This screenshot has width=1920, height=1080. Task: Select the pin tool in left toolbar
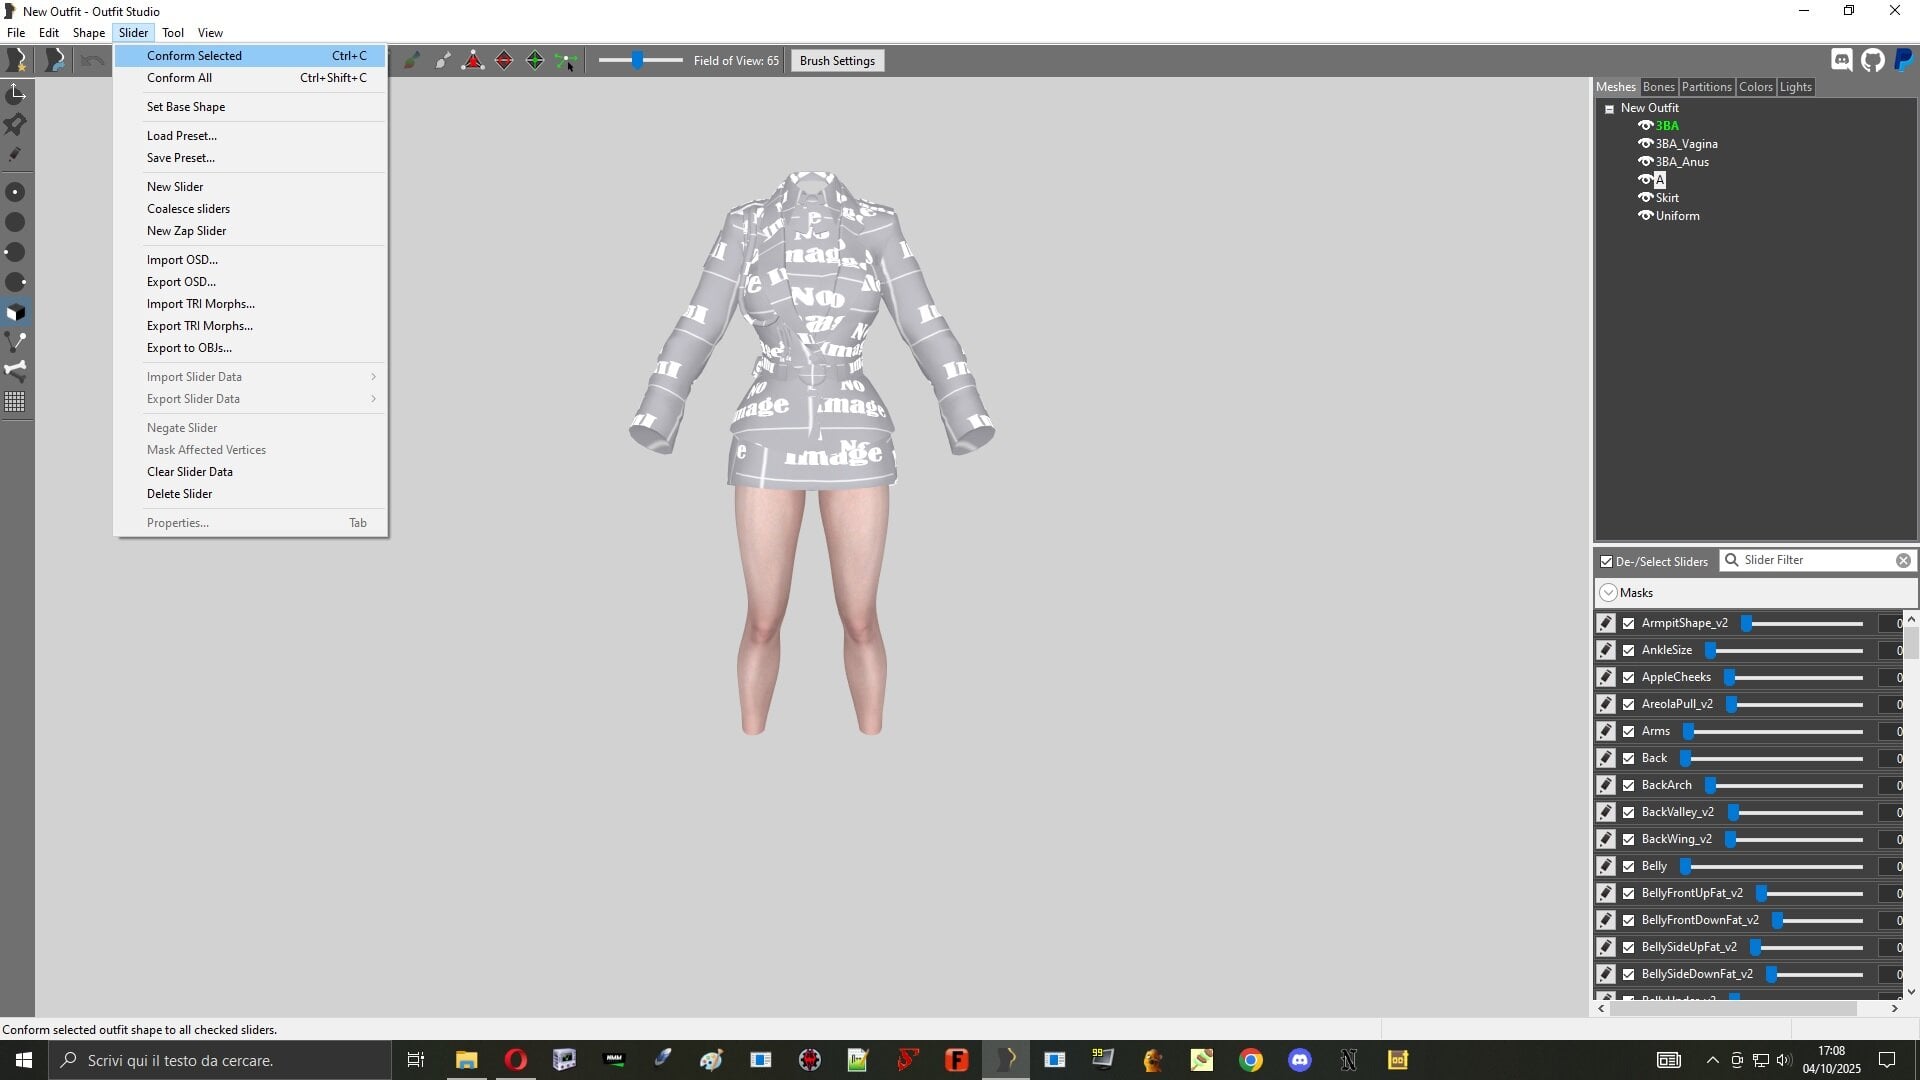[16, 124]
